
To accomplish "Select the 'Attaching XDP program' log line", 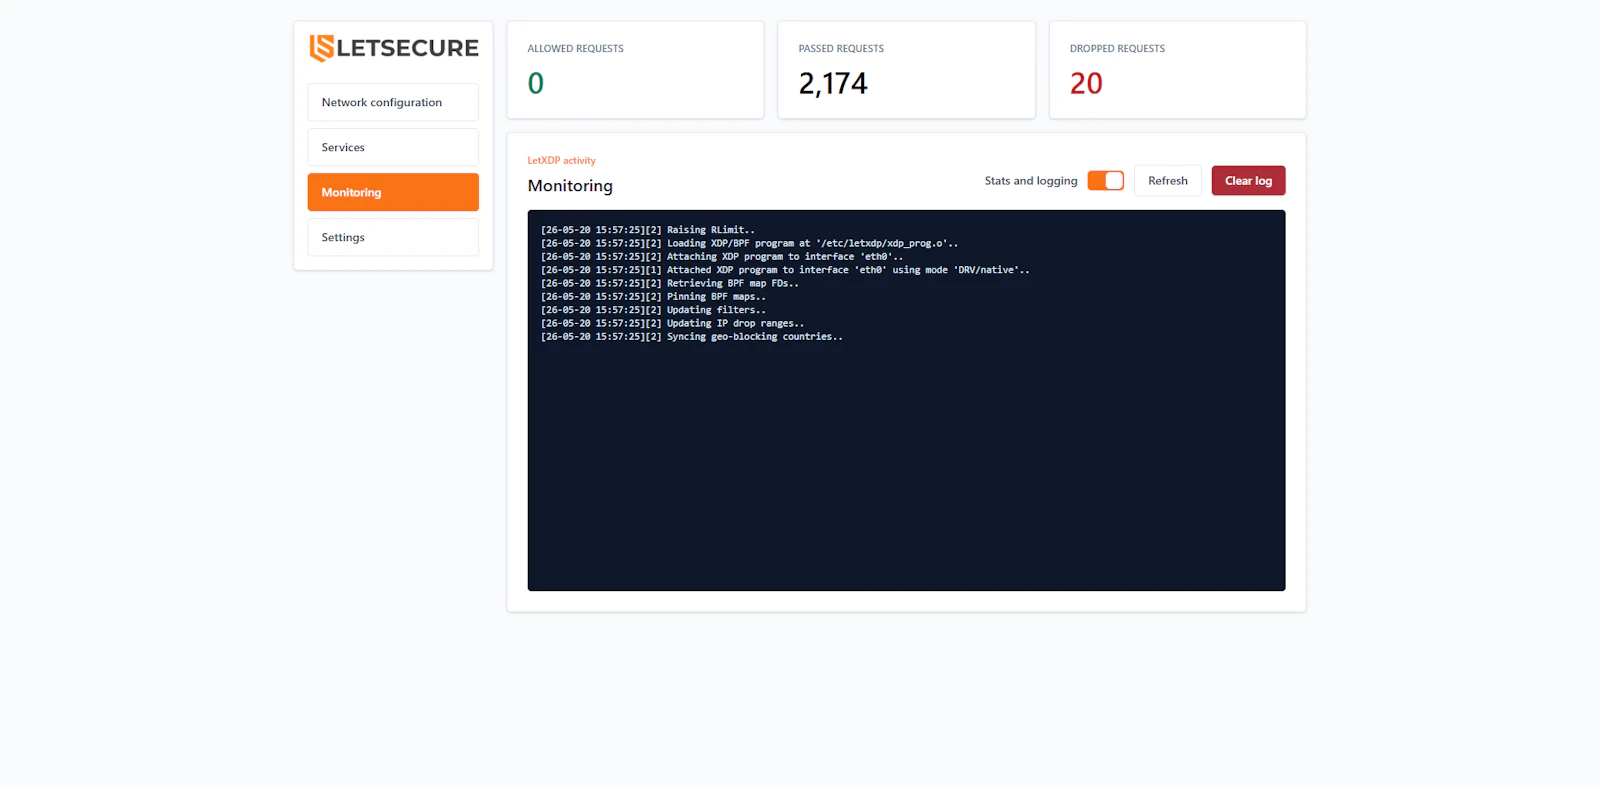I will pos(722,257).
